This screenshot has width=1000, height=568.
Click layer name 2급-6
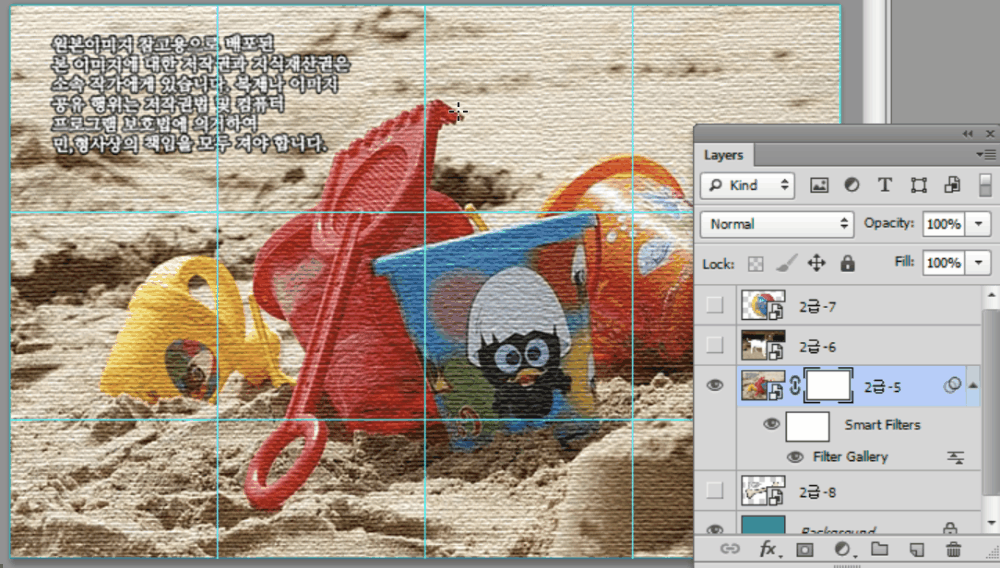(x=817, y=347)
